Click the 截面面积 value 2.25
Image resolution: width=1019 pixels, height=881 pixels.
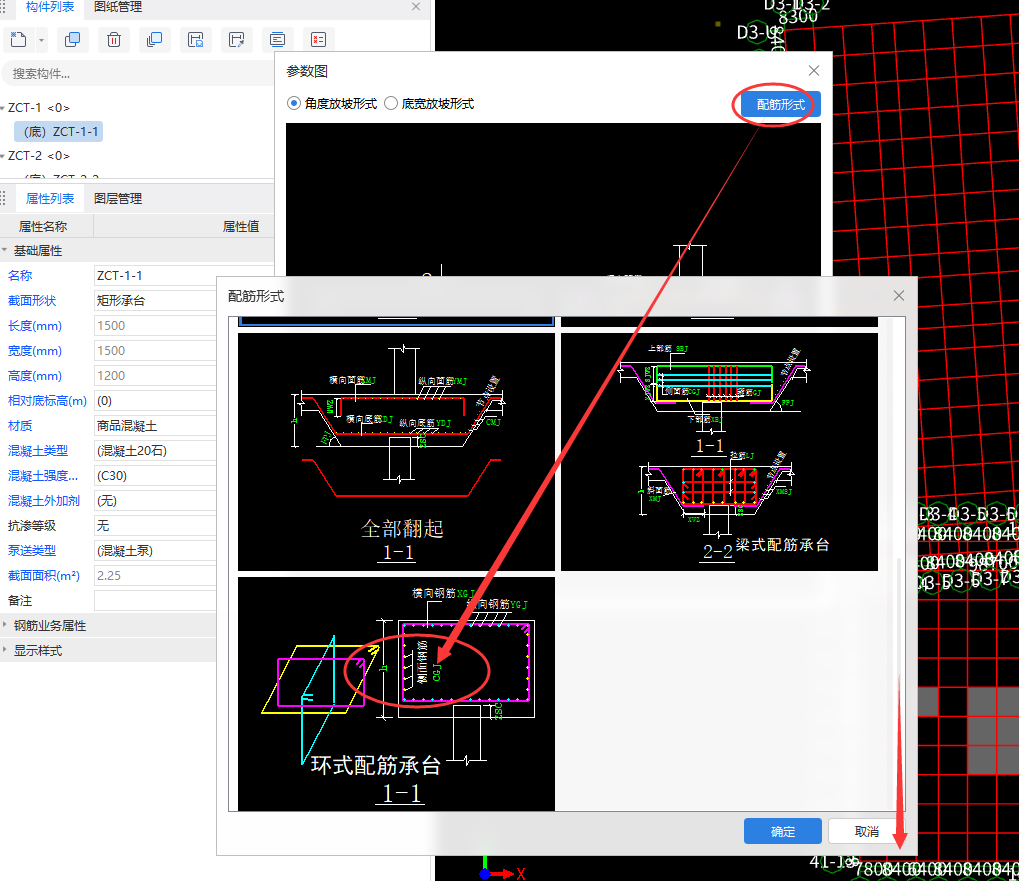[x=155, y=575]
